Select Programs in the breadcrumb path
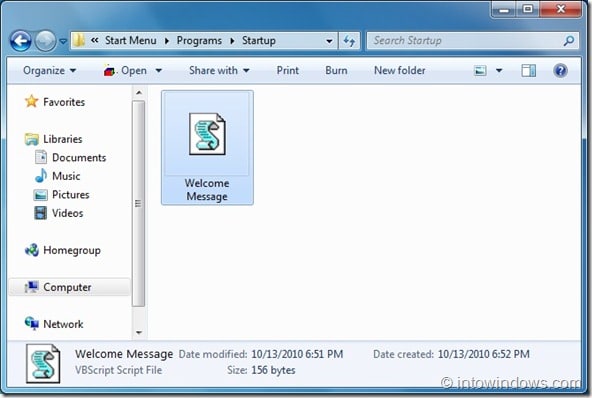The width and height of the screenshot is (592, 398). point(199,40)
